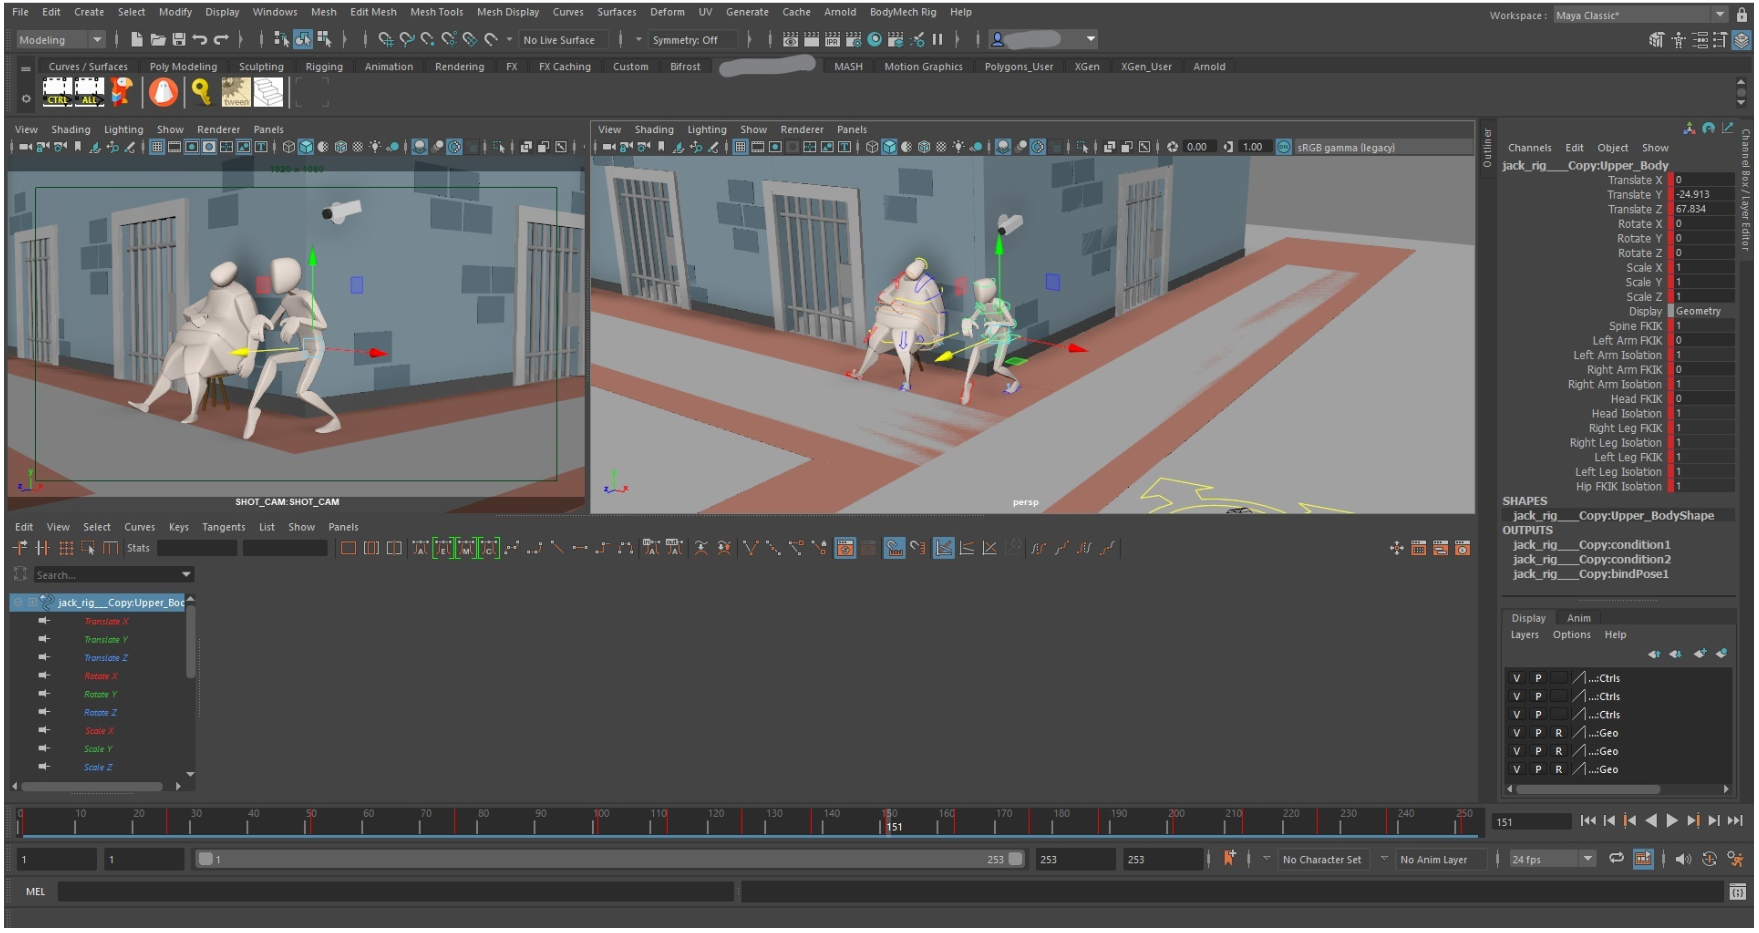Click the New Scene icon
1759x933 pixels.
point(137,40)
